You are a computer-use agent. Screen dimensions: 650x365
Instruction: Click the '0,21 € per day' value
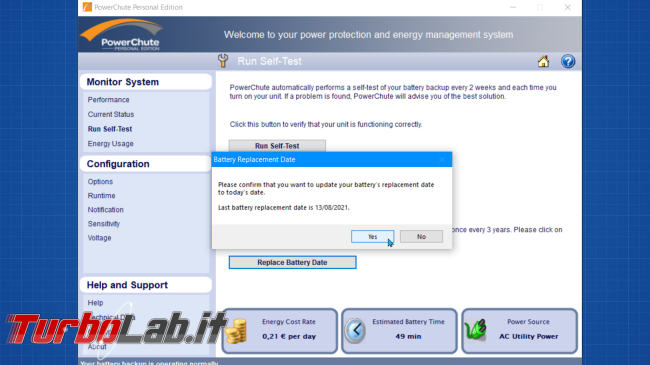pyautogui.click(x=289, y=336)
